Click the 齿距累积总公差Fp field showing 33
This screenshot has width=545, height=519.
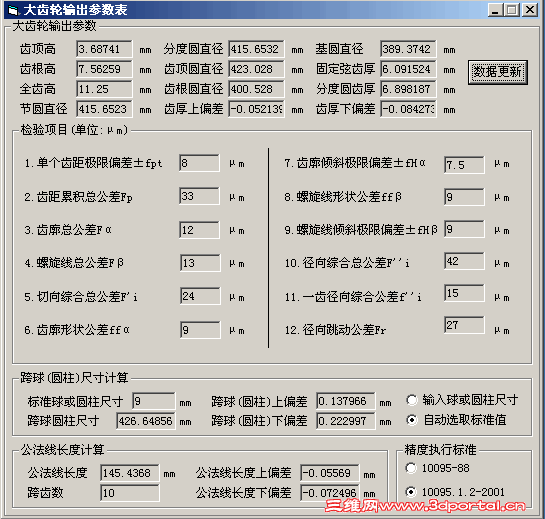(x=200, y=196)
